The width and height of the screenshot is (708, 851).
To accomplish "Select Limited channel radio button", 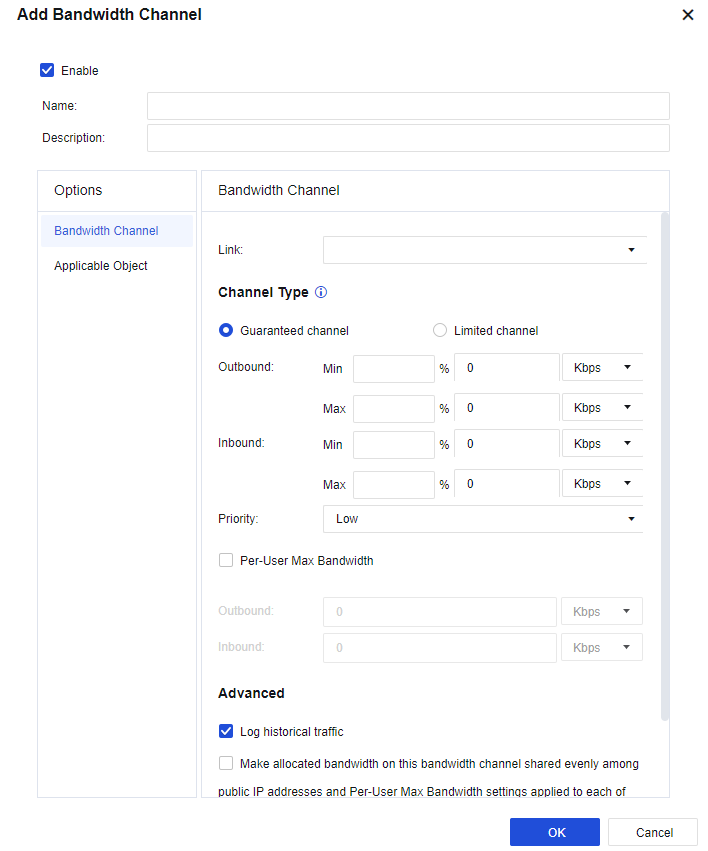I will coord(440,331).
